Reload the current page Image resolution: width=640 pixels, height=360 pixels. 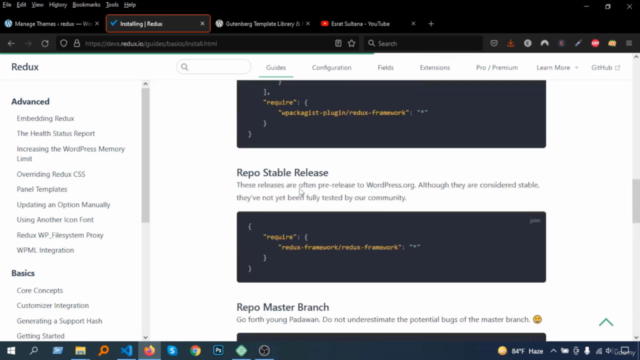tap(45, 43)
